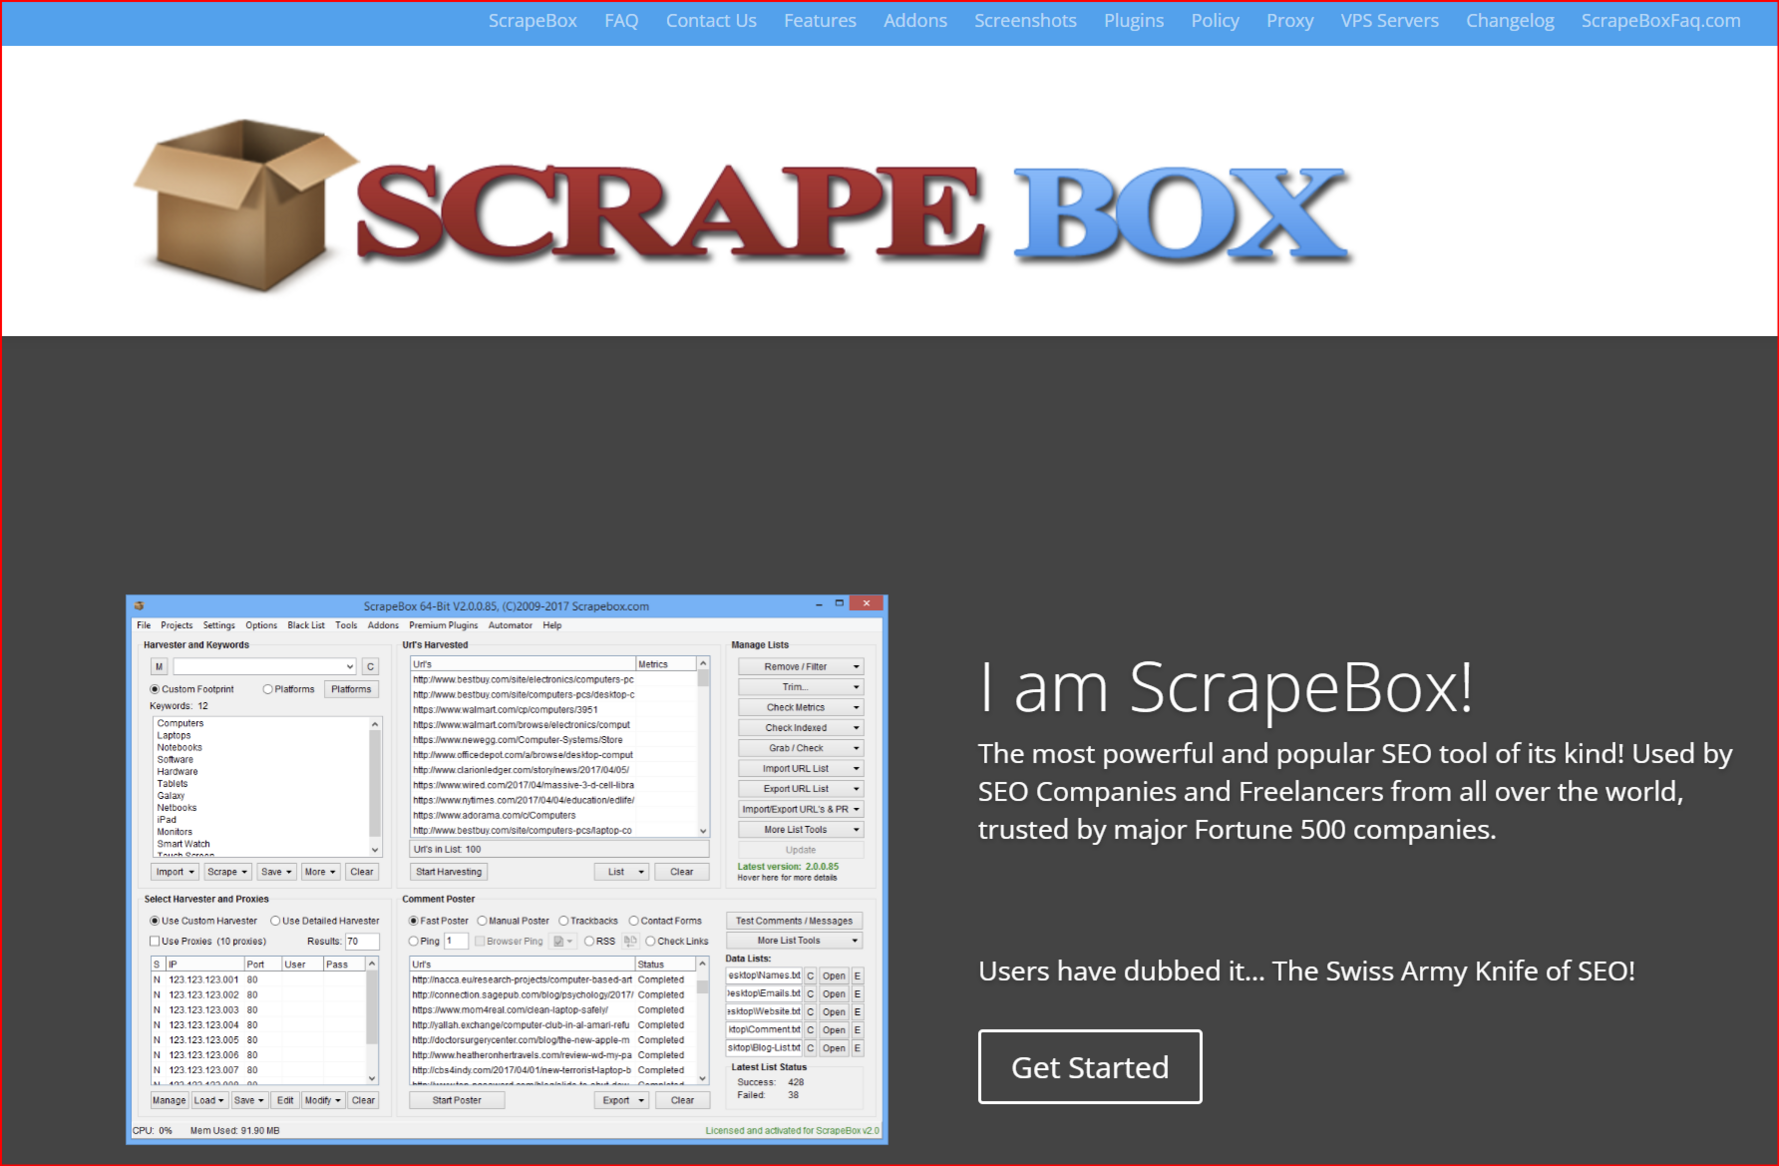The width and height of the screenshot is (1779, 1166).
Task: Open the ScrapeBox nav link
Action: (x=532, y=20)
